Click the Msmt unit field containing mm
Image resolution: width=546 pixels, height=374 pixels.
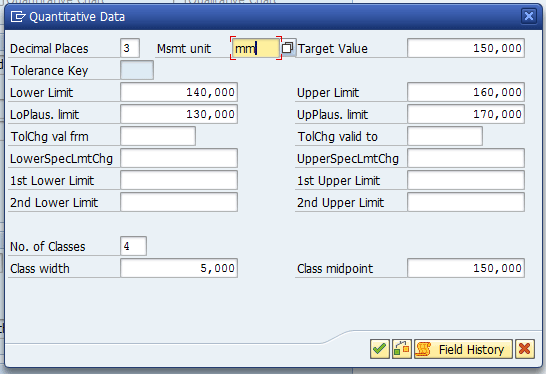tap(256, 48)
